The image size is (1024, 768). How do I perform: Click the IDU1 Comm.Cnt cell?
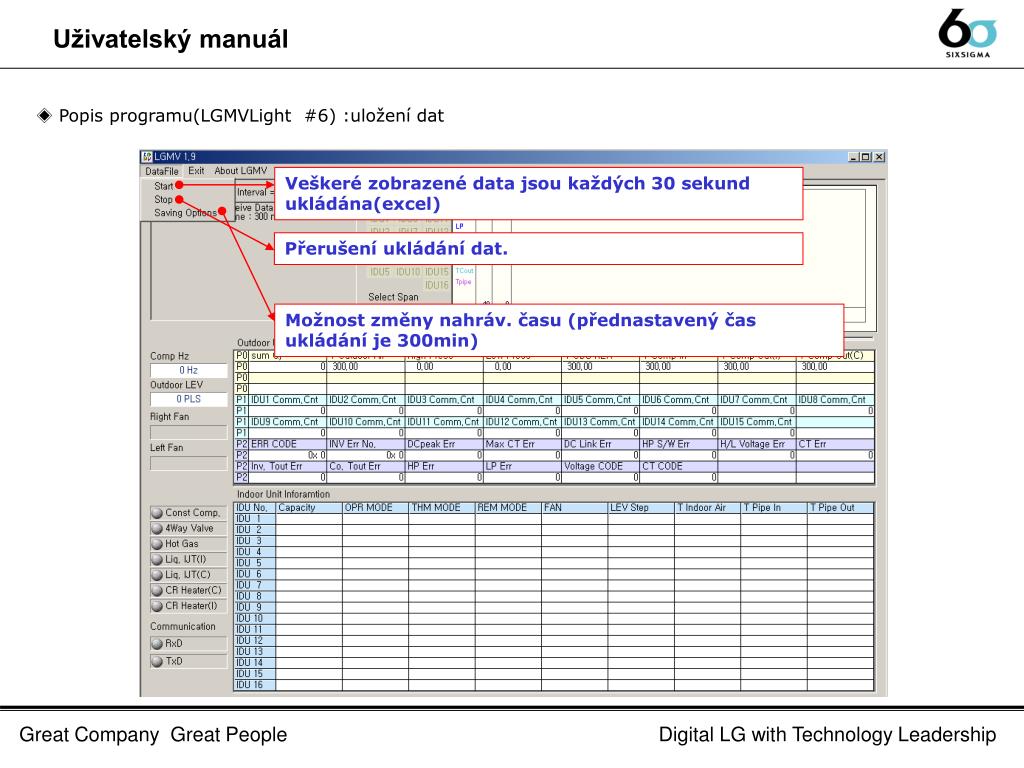click(287, 400)
